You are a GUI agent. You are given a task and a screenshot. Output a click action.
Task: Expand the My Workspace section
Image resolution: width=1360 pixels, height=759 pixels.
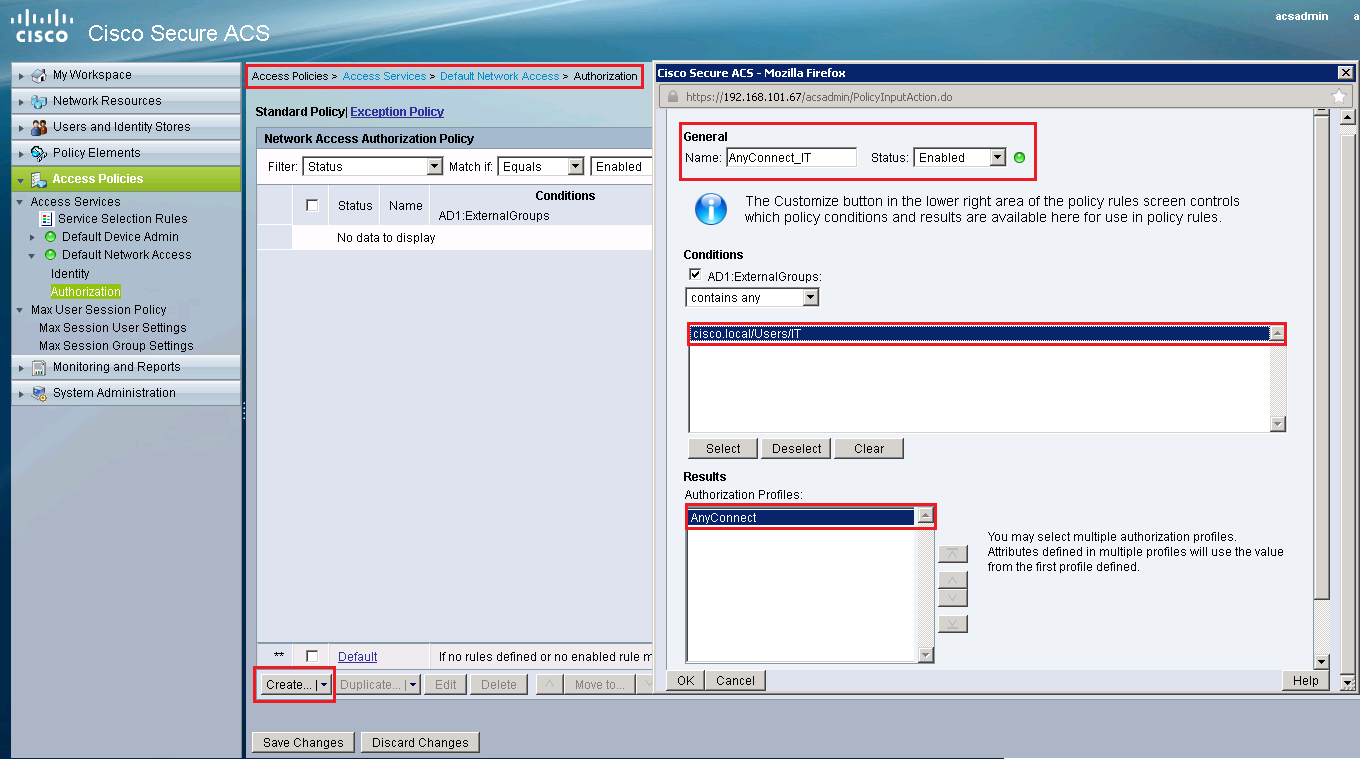coord(21,75)
